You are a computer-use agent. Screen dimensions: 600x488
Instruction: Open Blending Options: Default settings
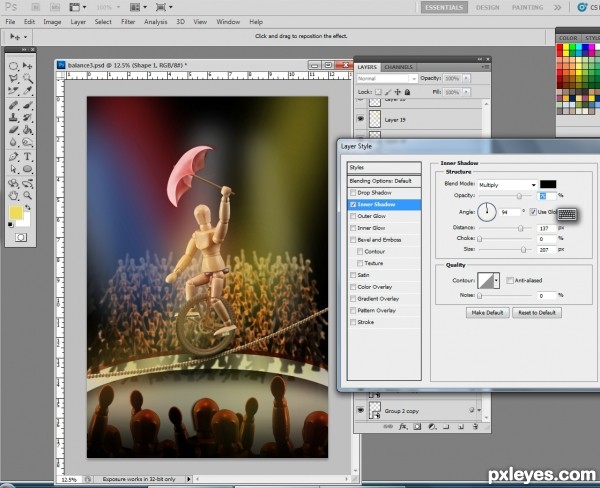384,181
